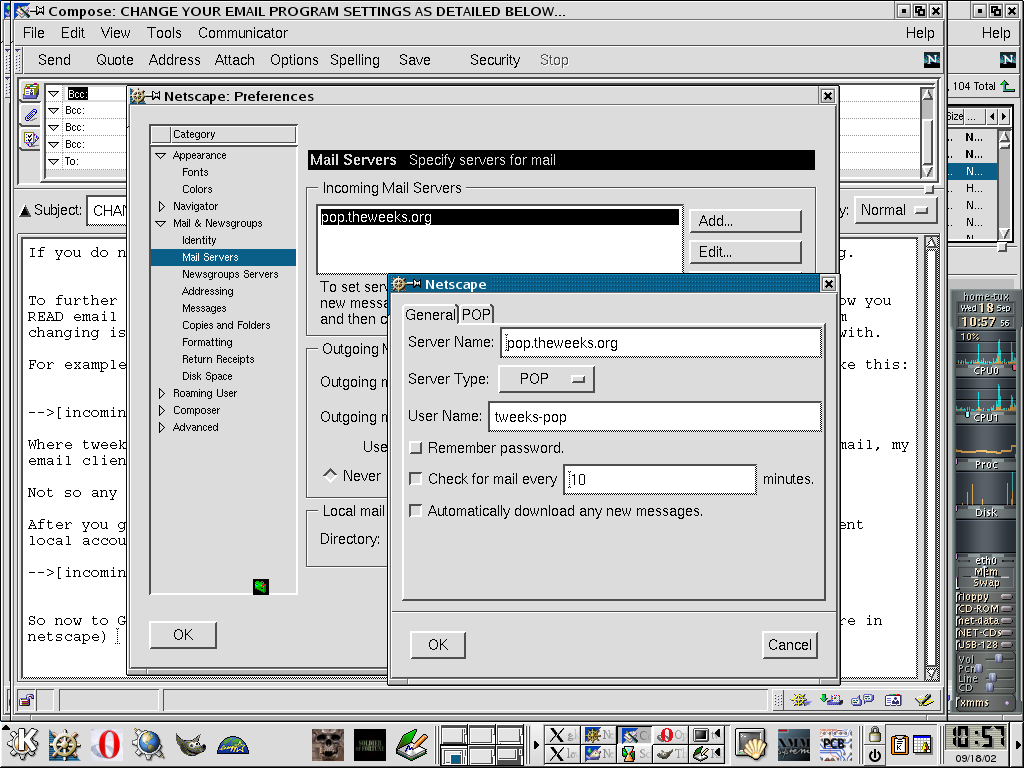Collapse the Mail & Newsgroups category
Image resolution: width=1024 pixels, height=768 pixels.
coord(161,223)
